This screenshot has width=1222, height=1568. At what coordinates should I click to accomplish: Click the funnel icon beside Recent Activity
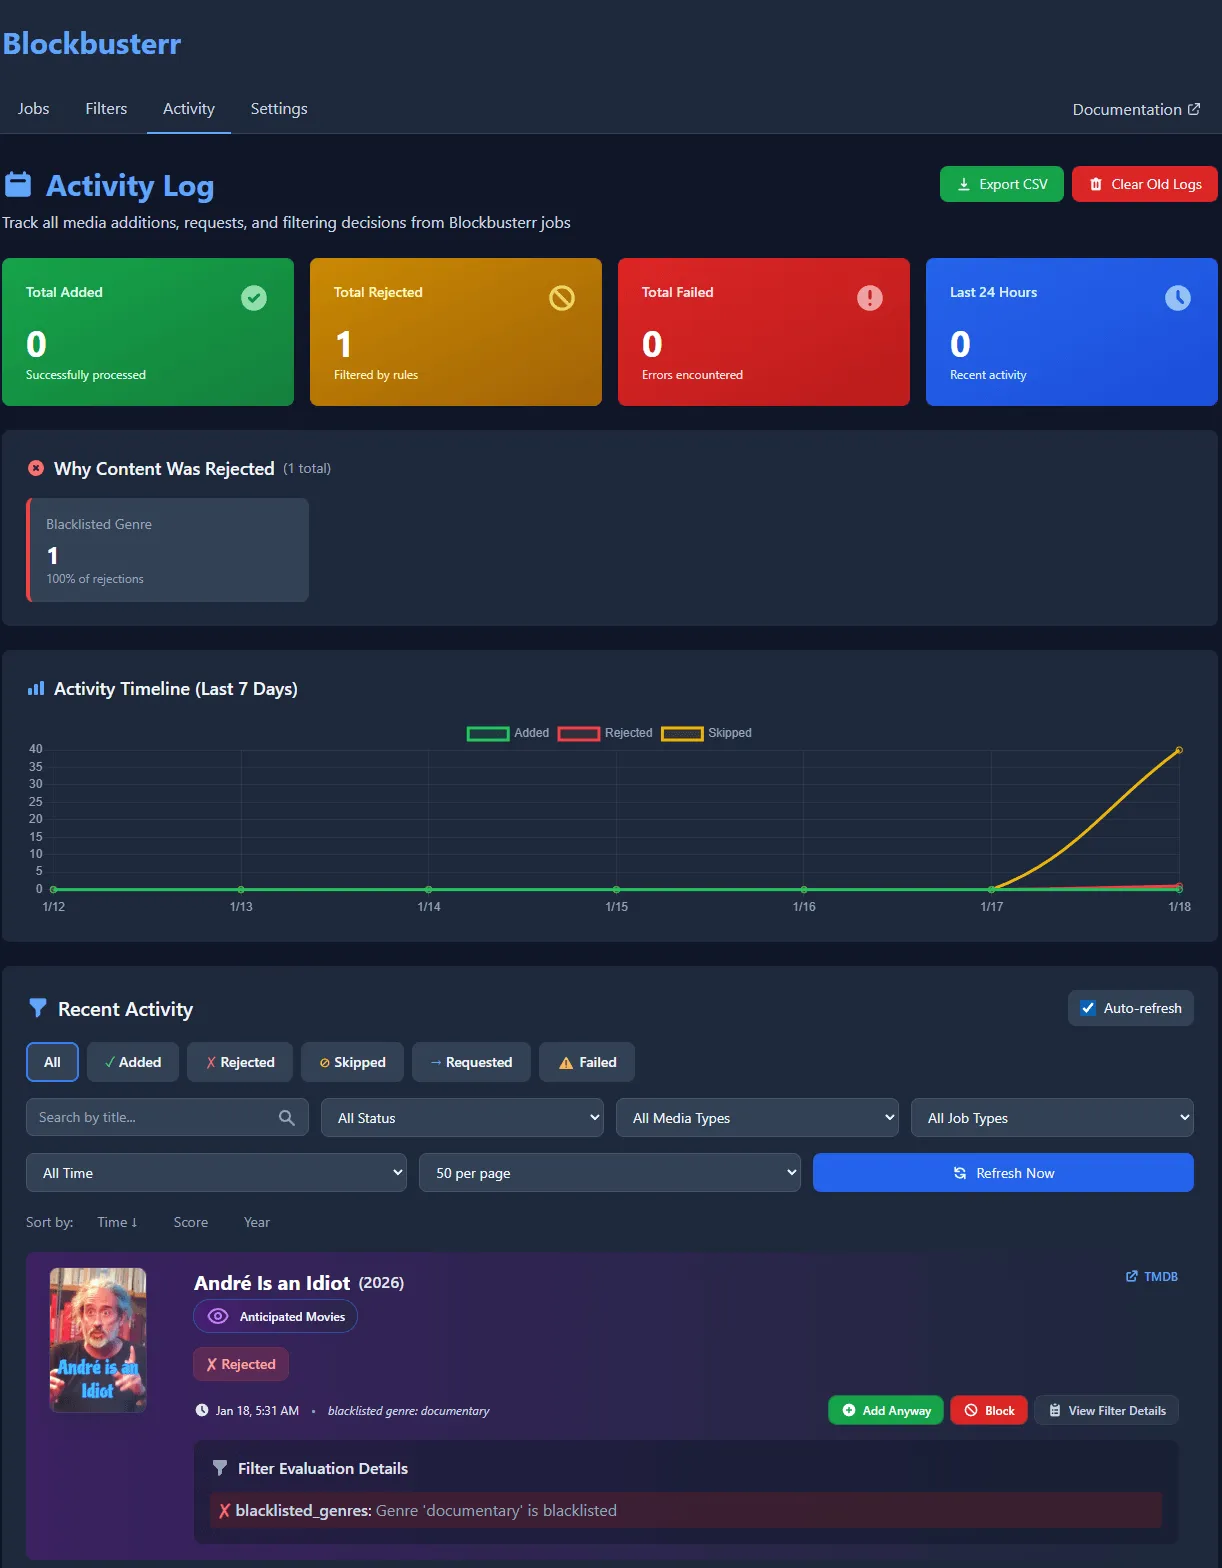pyautogui.click(x=38, y=1008)
